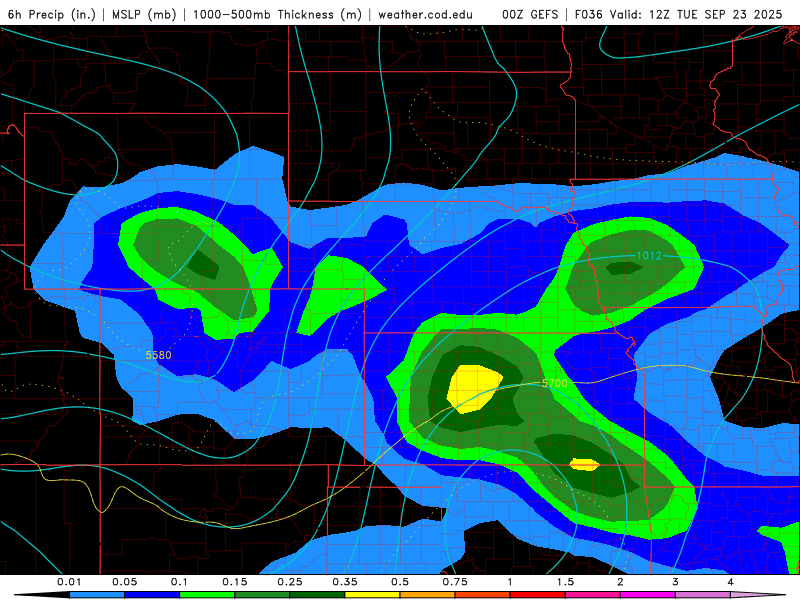The width and height of the screenshot is (800, 600).
Task: Click the yellow 0.35–0.5 legend segment
Action: pos(372,595)
